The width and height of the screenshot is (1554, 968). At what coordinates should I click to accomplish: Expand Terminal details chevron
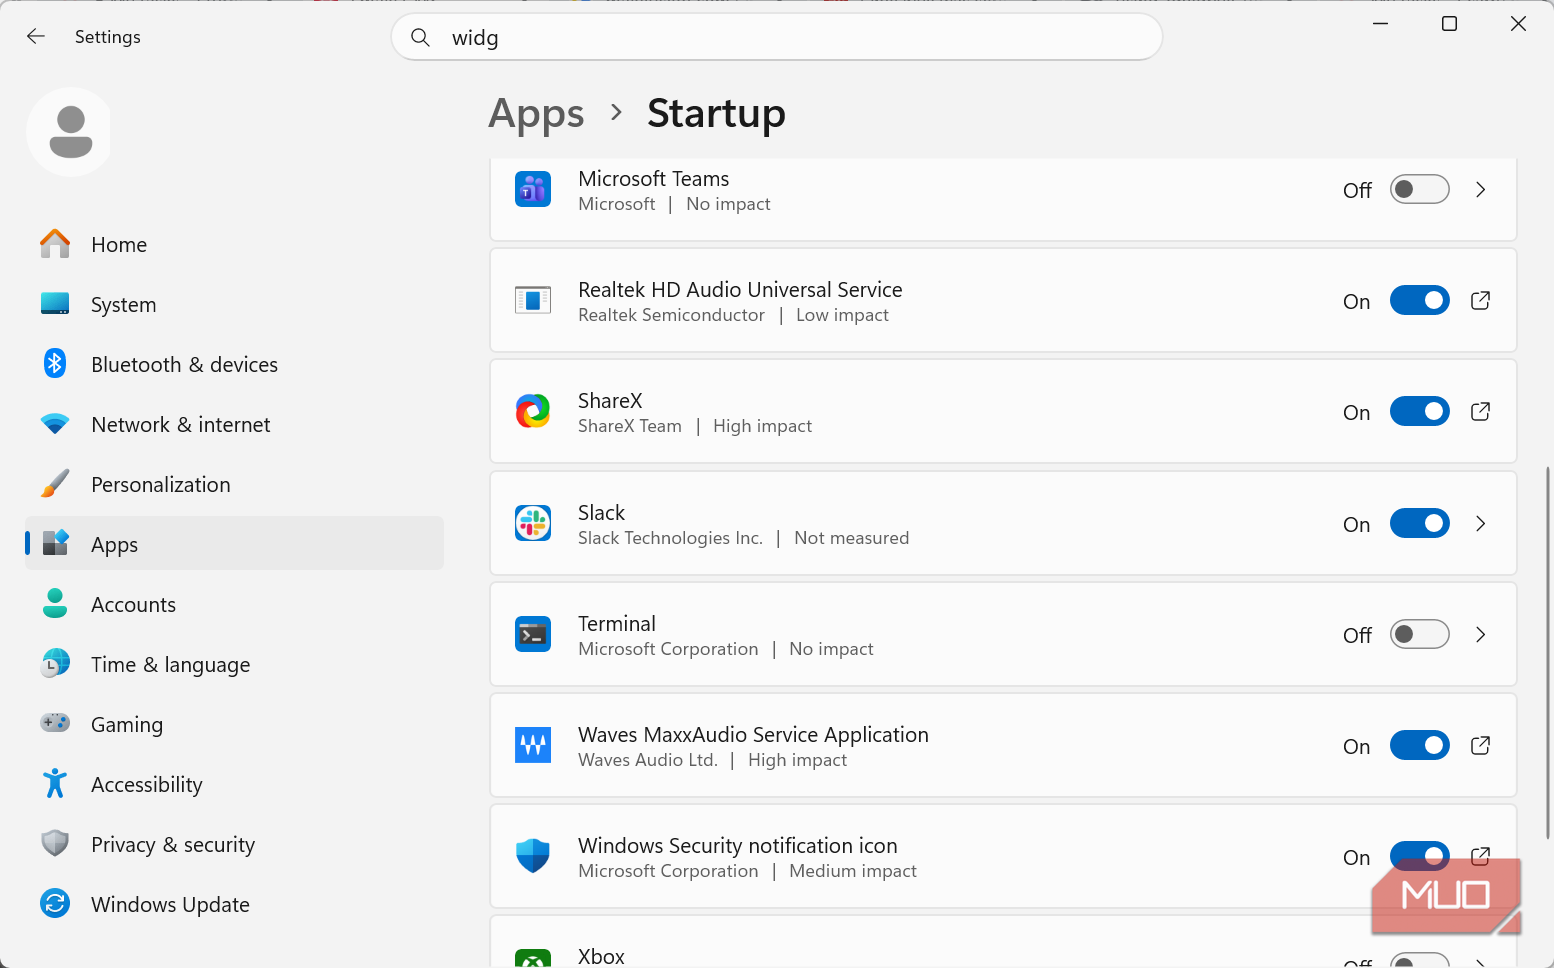coord(1481,634)
